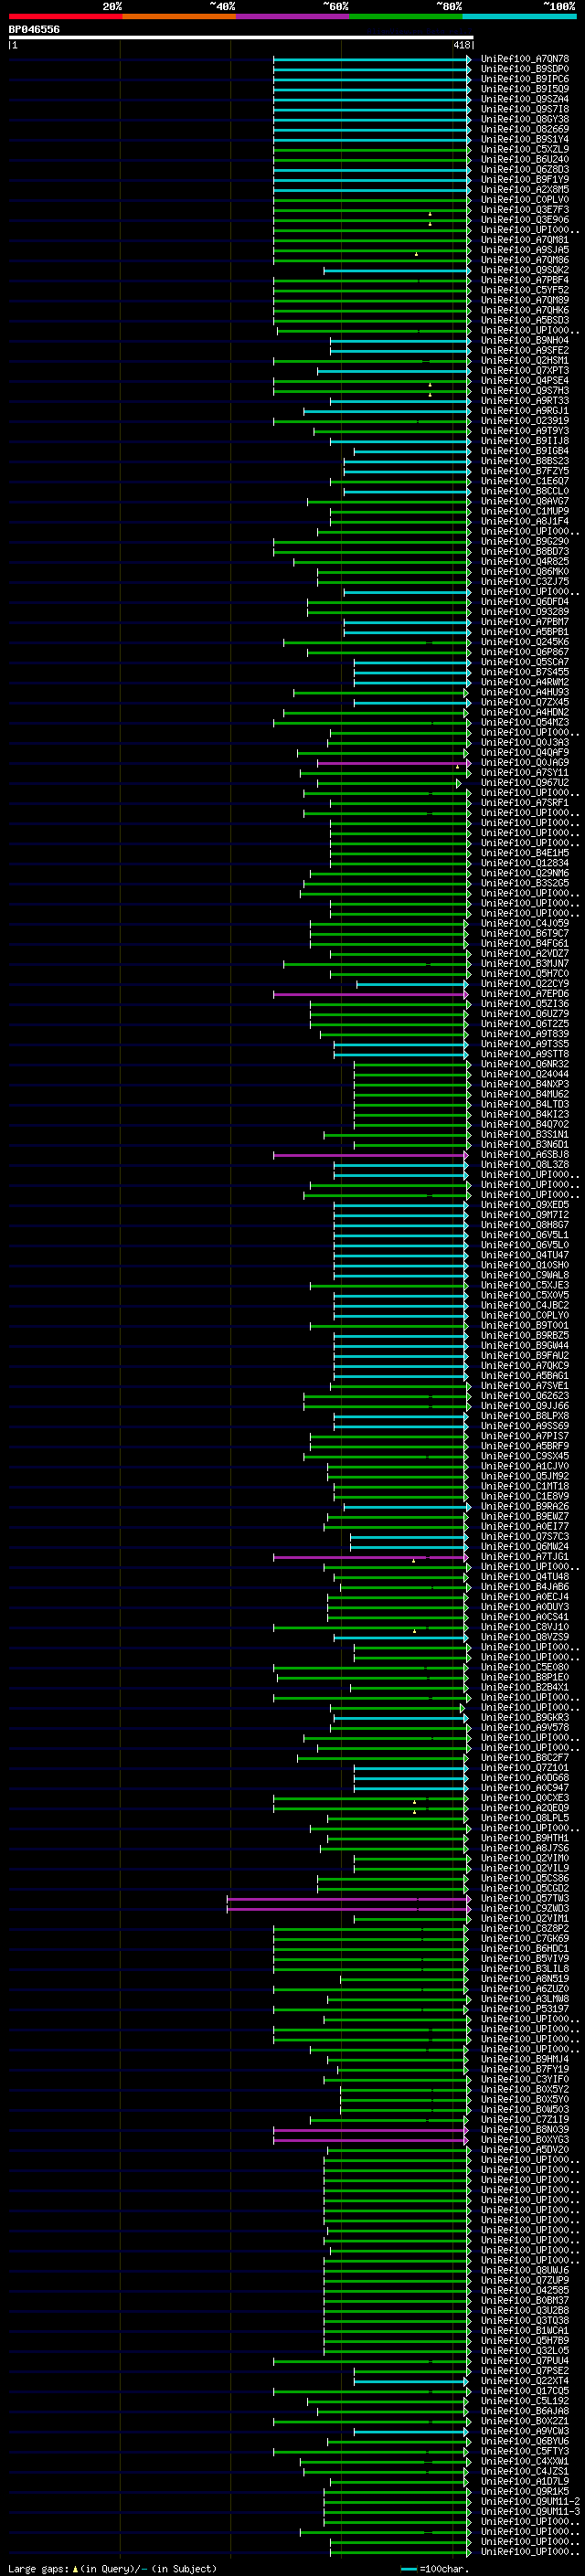The height and width of the screenshot is (2576, 585).
Task: Select the UniRef100_C1E6Q7 entry
Action: point(525,481)
